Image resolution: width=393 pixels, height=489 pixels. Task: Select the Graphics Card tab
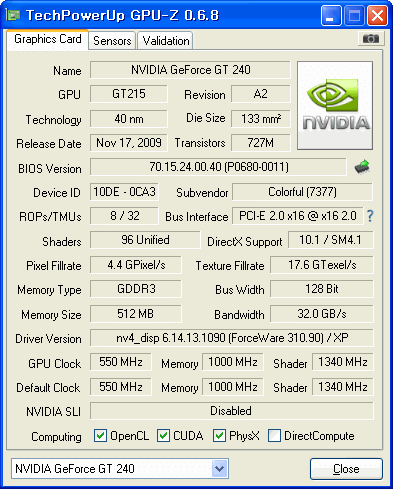click(x=48, y=39)
